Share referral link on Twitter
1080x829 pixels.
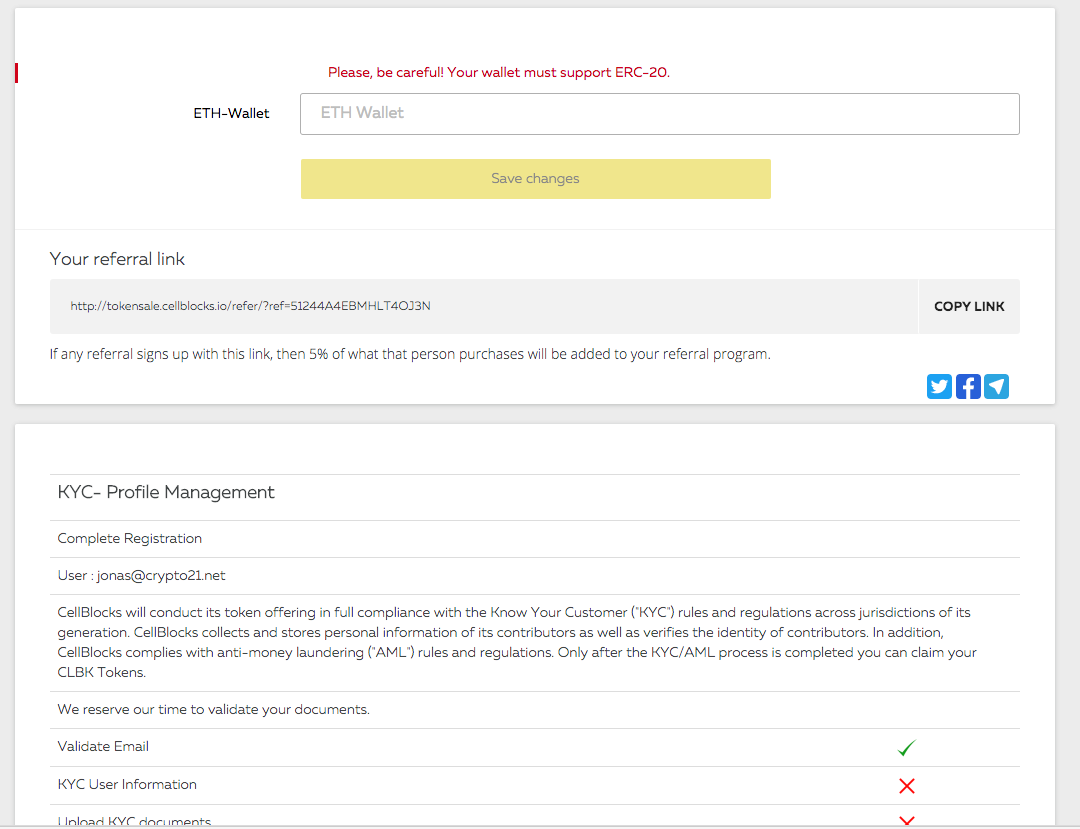[939, 387]
